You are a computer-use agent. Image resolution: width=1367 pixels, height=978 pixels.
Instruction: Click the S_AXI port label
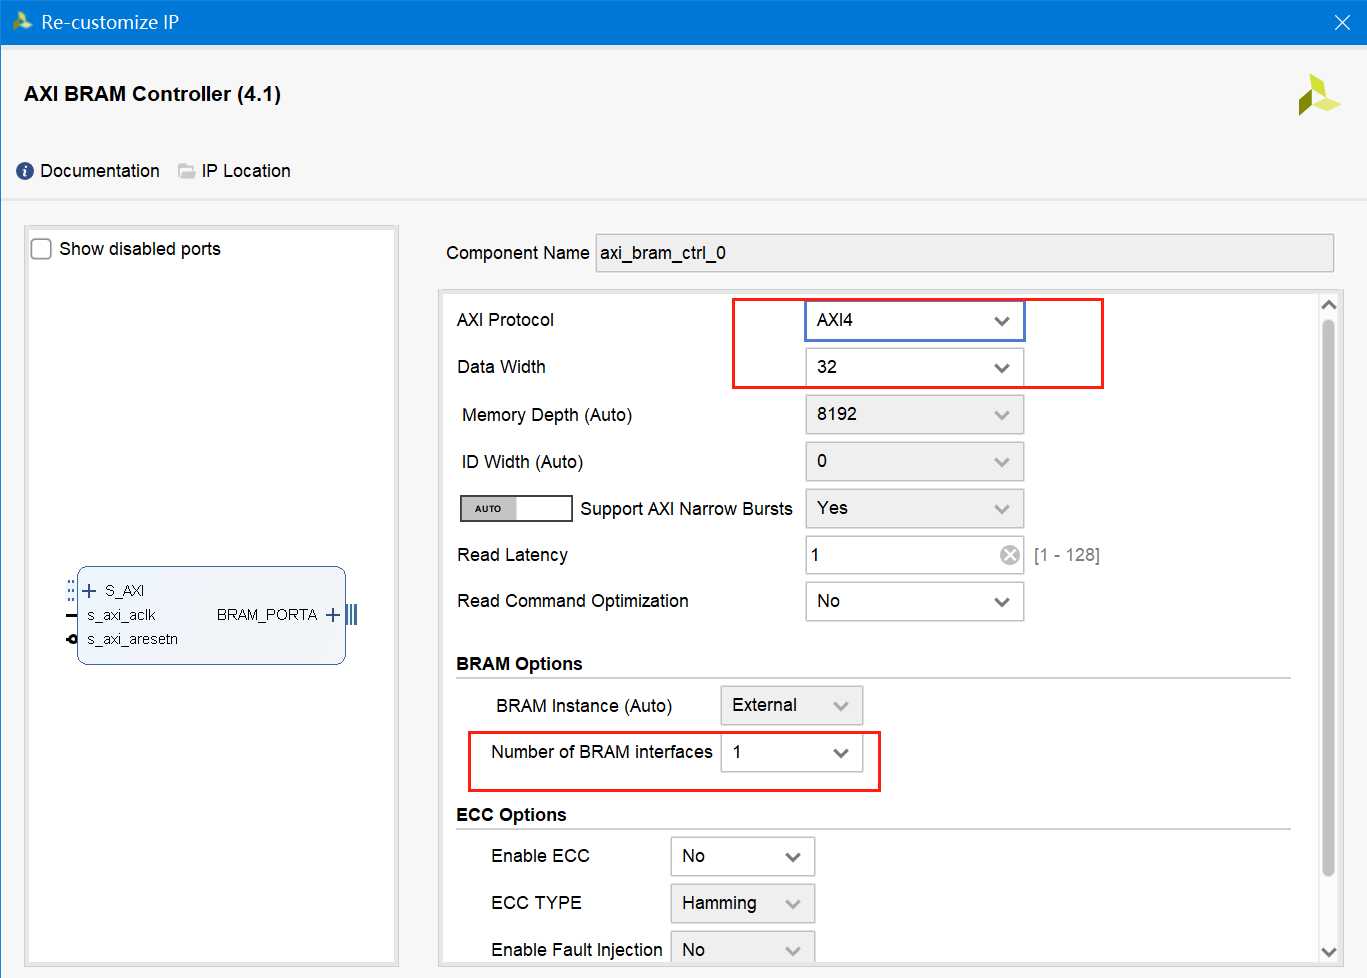coord(125,591)
